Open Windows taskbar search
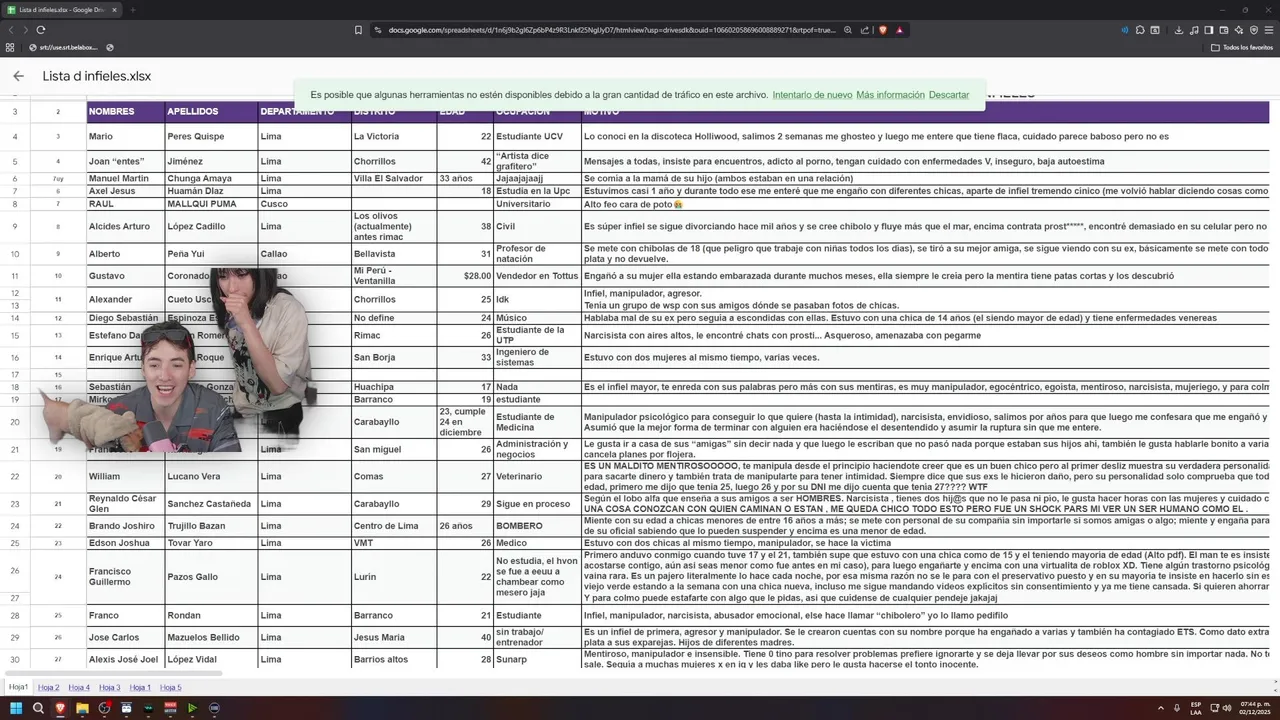The height and width of the screenshot is (720, 1280). tap(37, 708)
